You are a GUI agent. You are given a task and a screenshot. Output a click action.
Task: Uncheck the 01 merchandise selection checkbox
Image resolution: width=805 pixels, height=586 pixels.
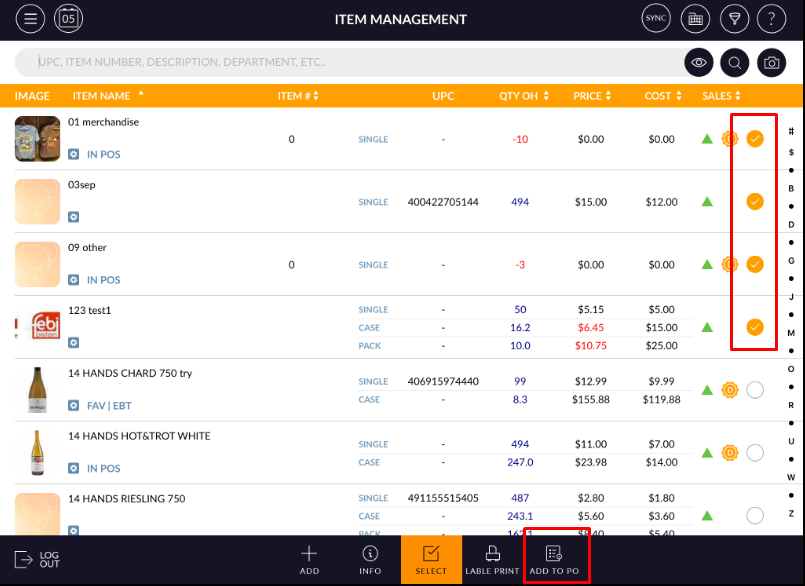[x=755, y=139]
